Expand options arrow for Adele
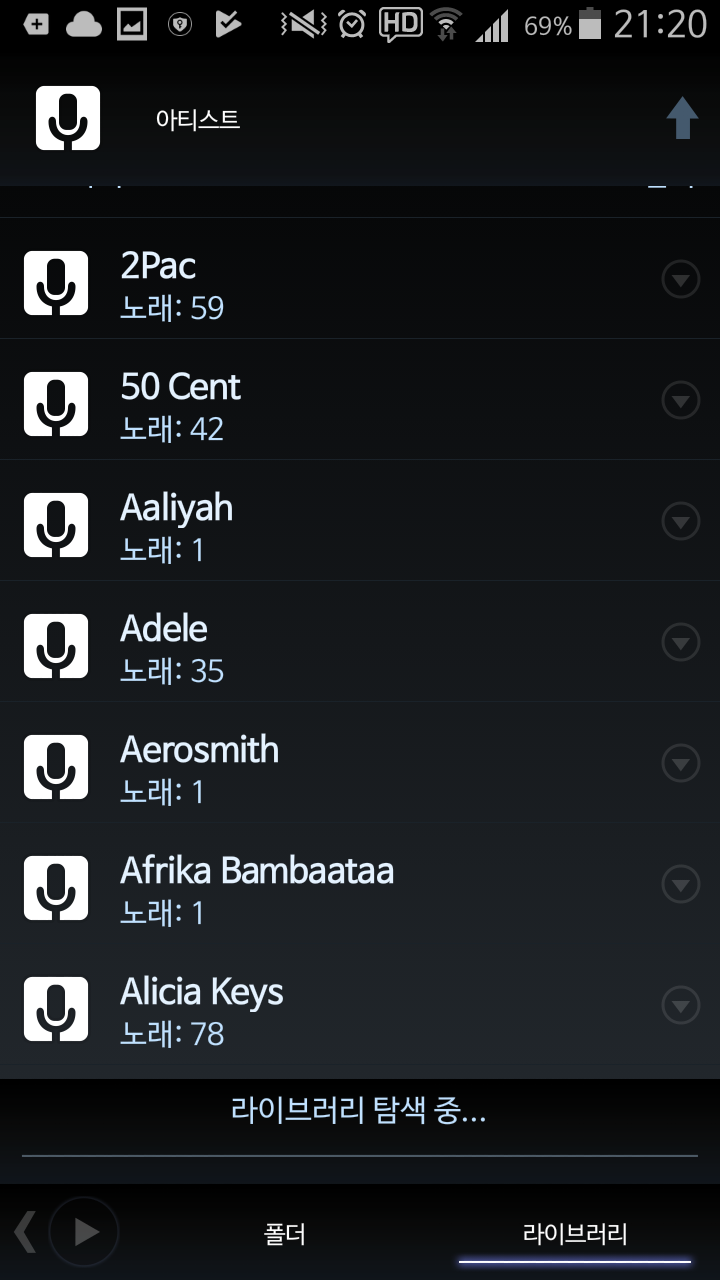 point(681,643)
